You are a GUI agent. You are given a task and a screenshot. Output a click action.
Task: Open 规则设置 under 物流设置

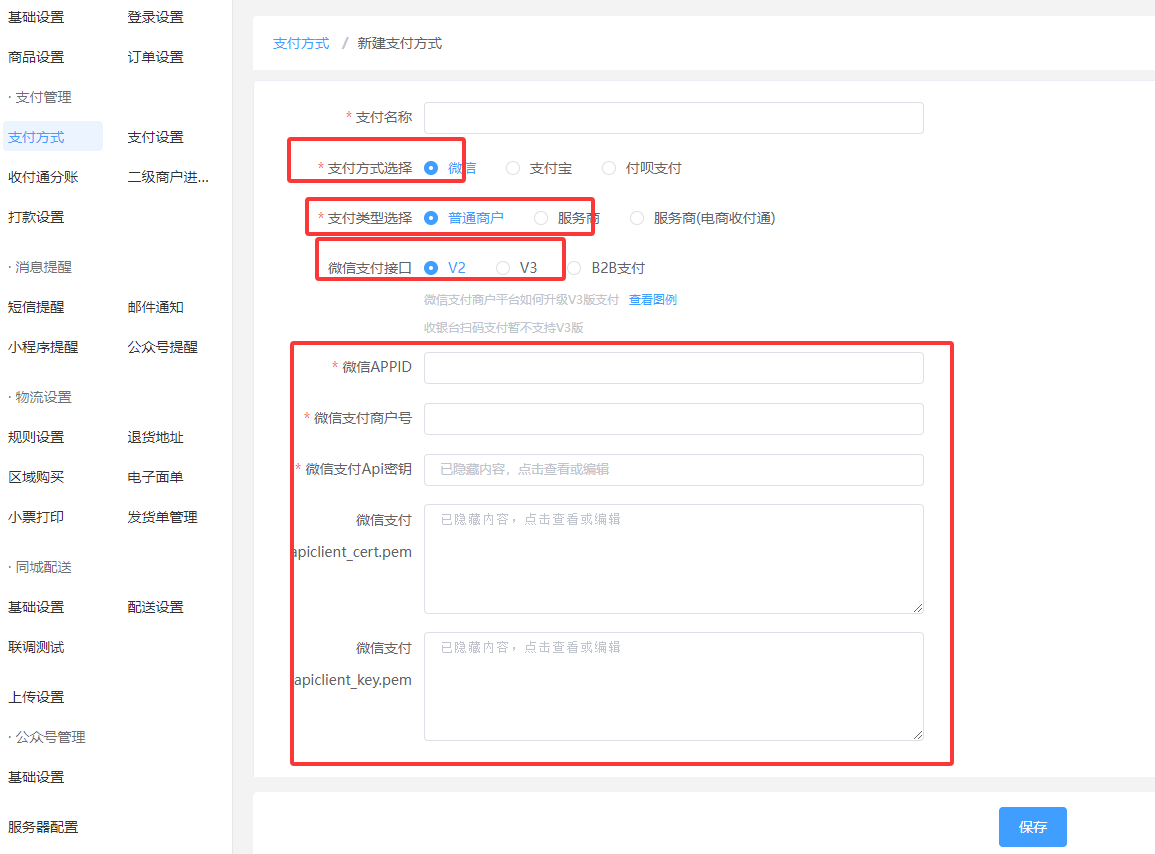point(36,437)
